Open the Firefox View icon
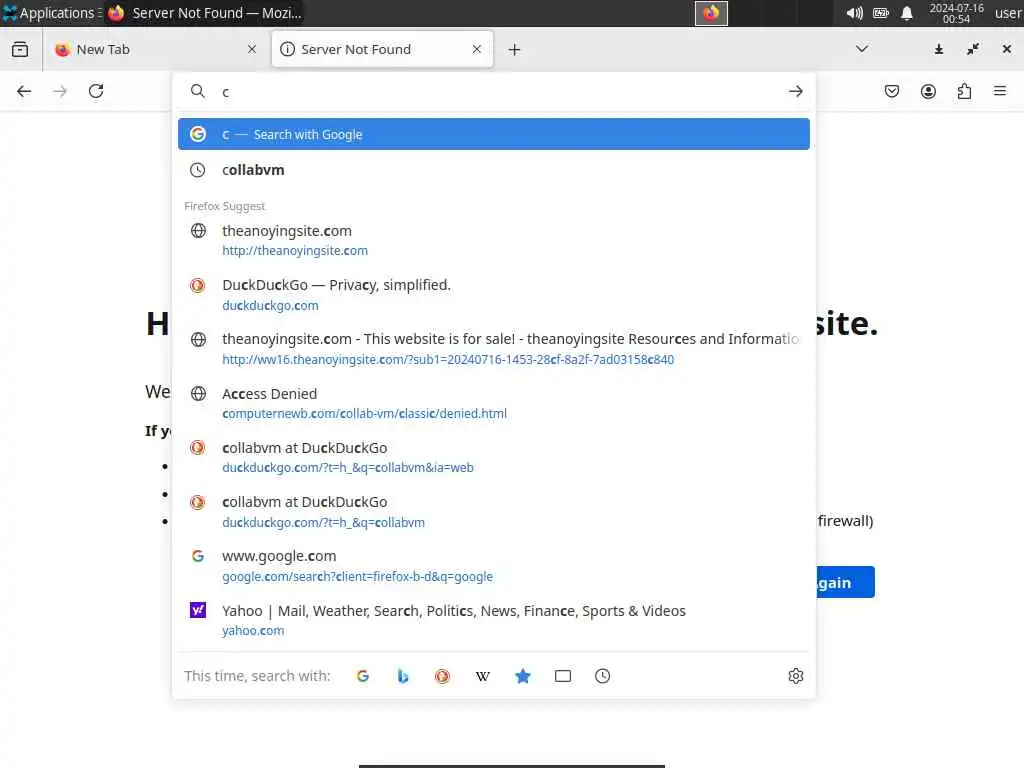Image resolution: width=1024 pixels, height=768 pixels. 20,49
